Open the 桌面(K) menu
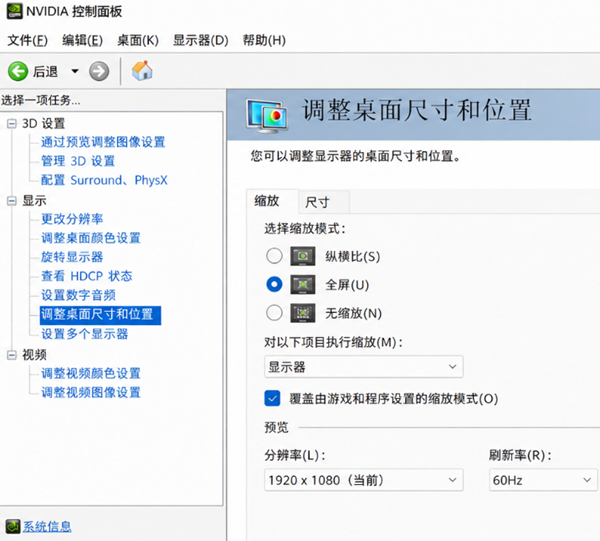This screenshot has height=541, width=600. [x=138, y=40]
